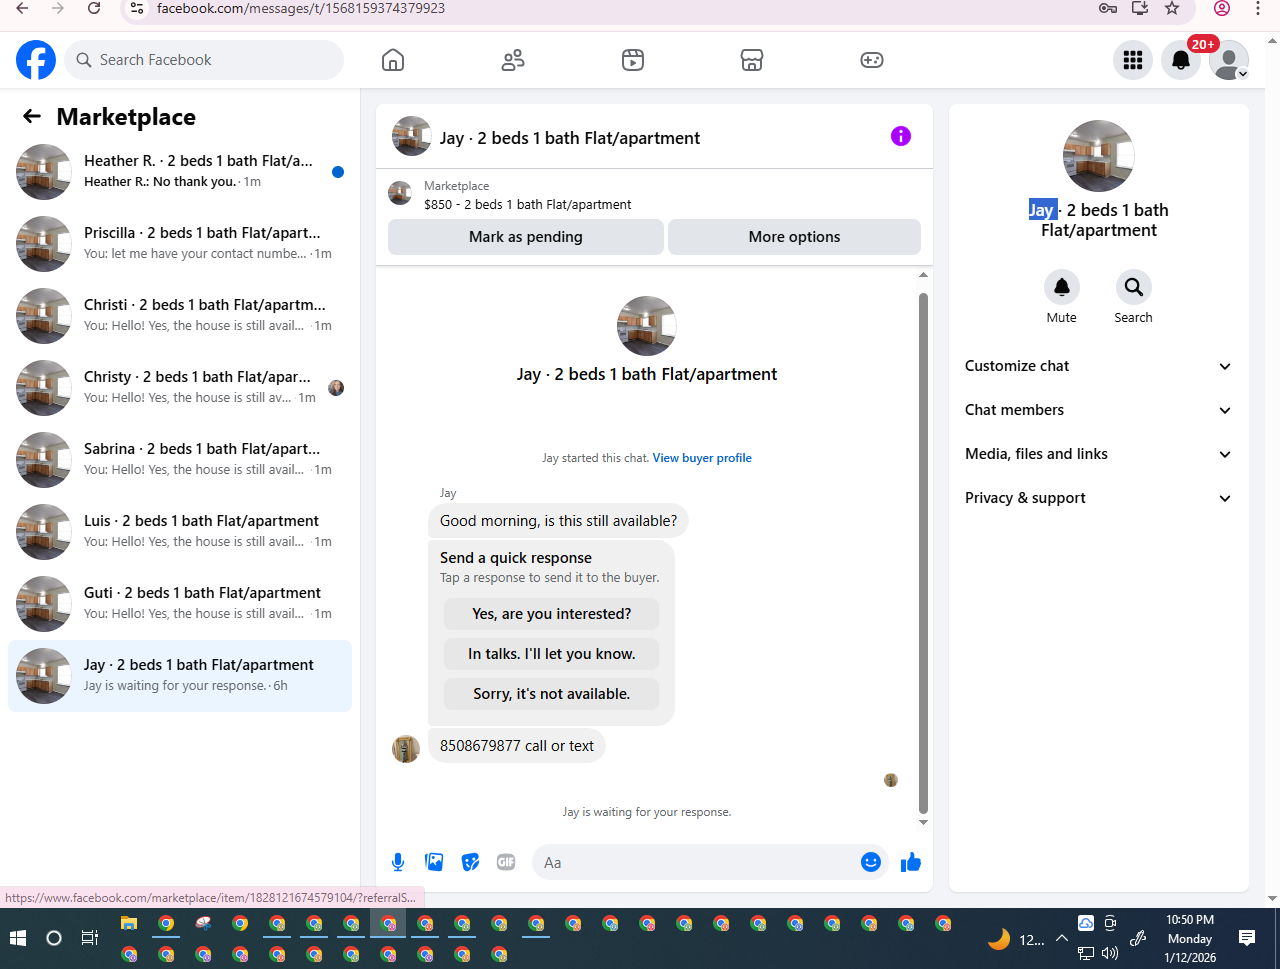Open the Guti conversation
The width and height of the screenshot is (1280, 969).
(180, 604)
